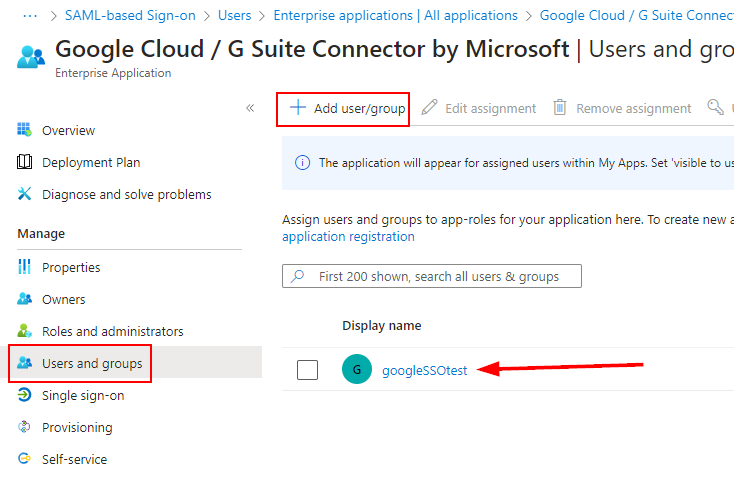Open the googleSSOtest user link

click(424, 370)
